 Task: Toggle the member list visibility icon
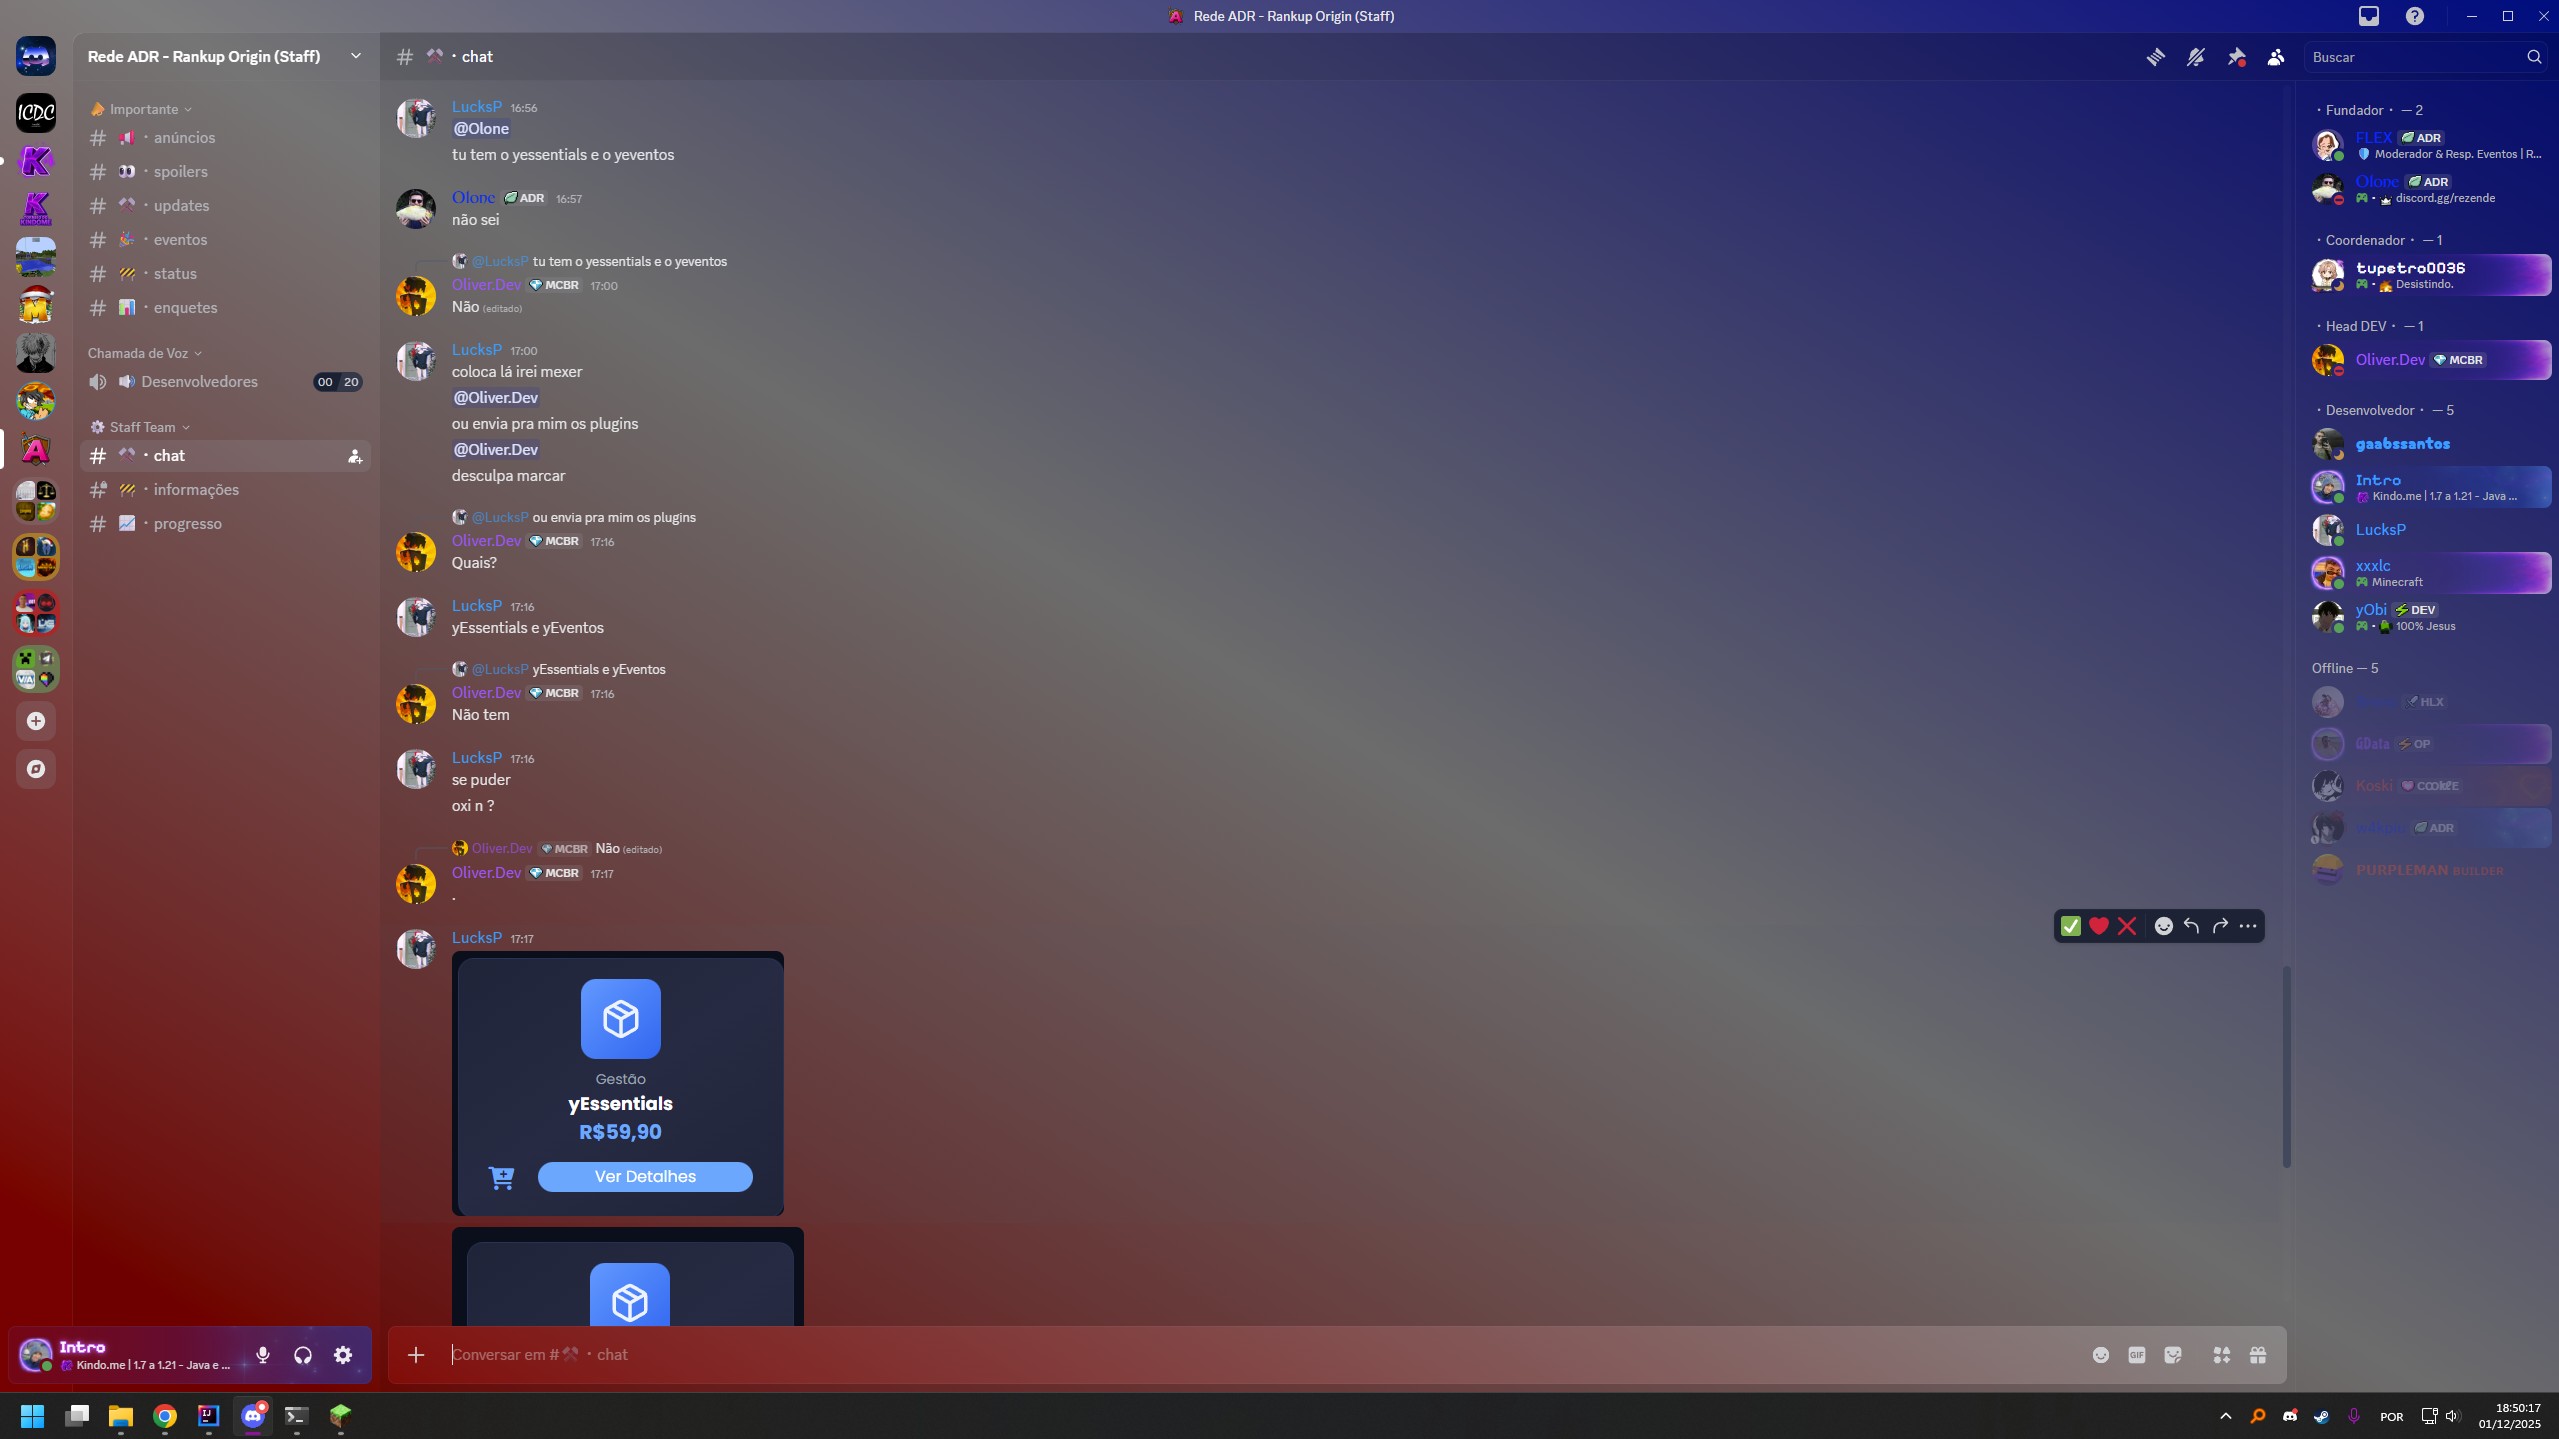[2276, 57]
